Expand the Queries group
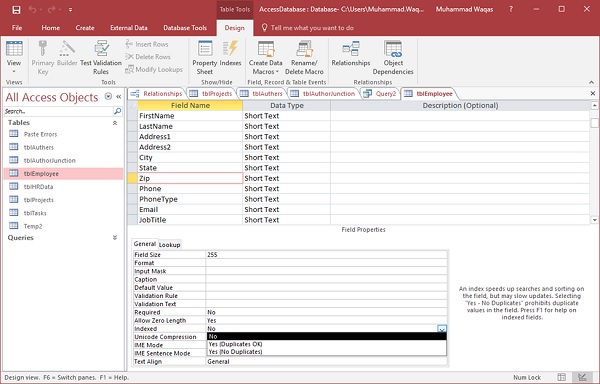The image size is (600, 384). pyautogui.click(x=115, y=238)
